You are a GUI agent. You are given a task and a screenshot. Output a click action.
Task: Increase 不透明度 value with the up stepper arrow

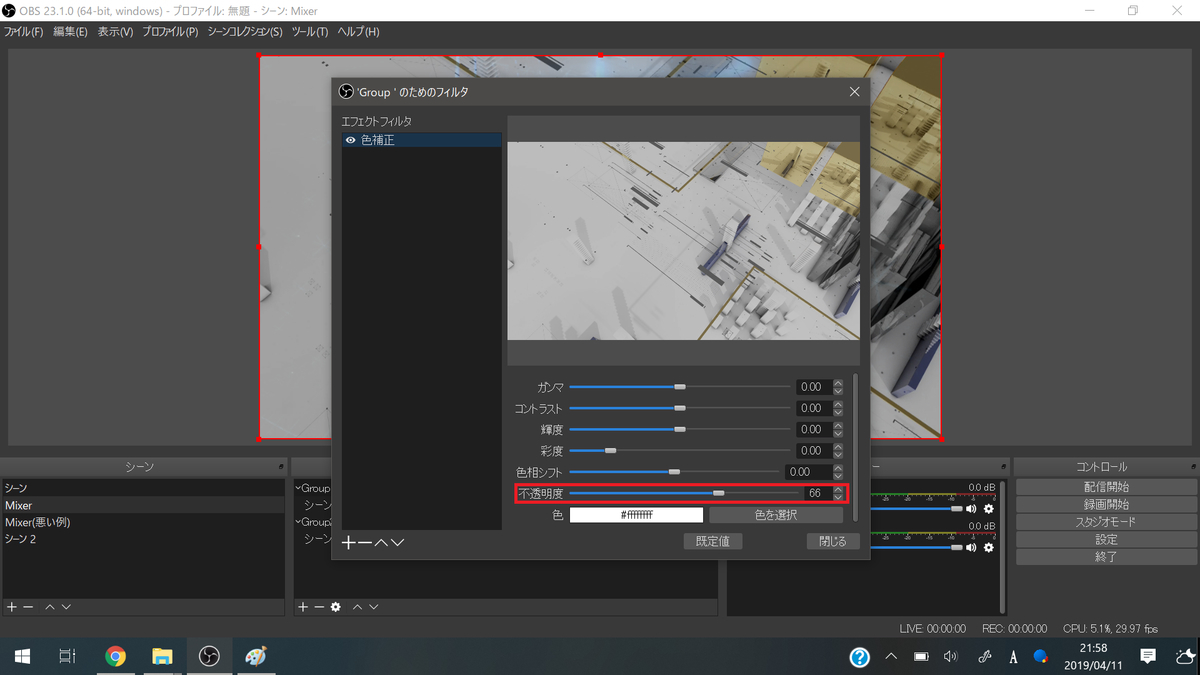pyautogui.click(x=838, y=490)
